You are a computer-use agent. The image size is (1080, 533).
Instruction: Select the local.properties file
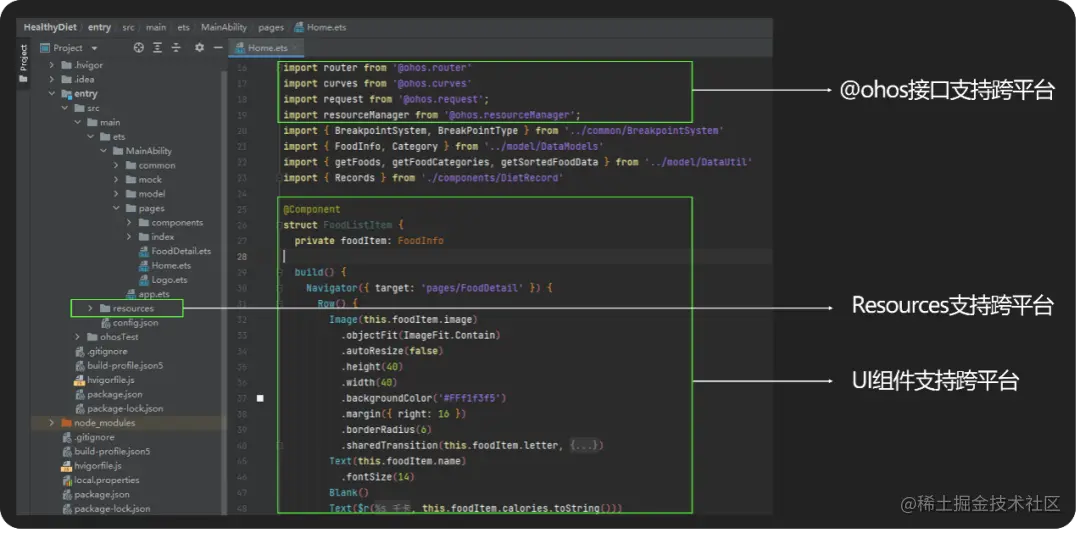107,480
